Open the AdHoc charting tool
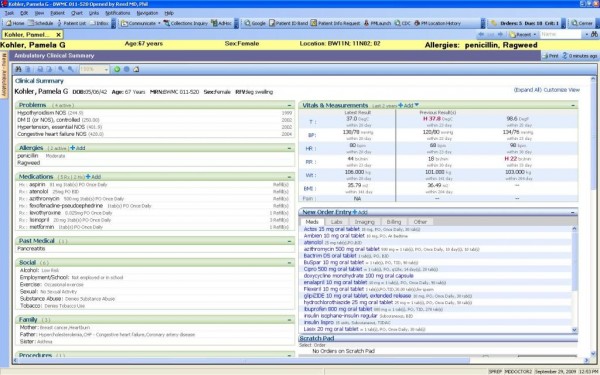This screenshot has width=600, height=375. [x=222, y=23]
